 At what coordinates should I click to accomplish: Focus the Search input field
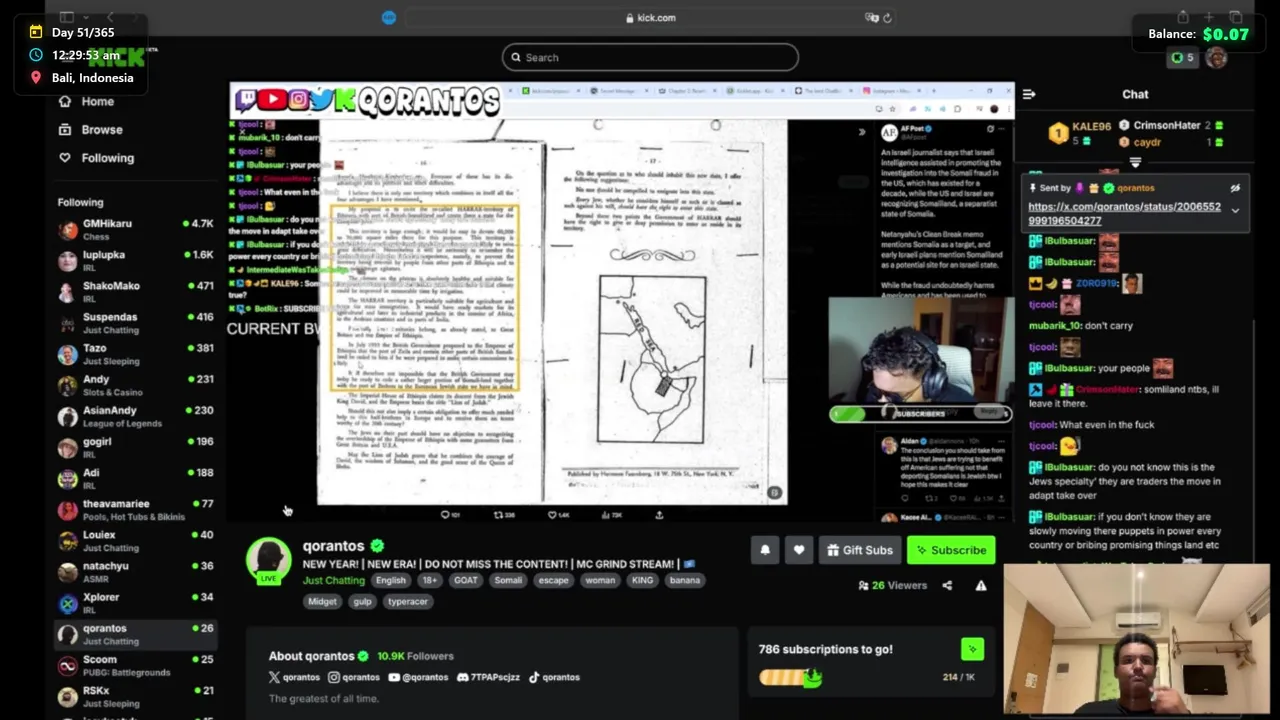pyautogui.click(x=650, y=57)
